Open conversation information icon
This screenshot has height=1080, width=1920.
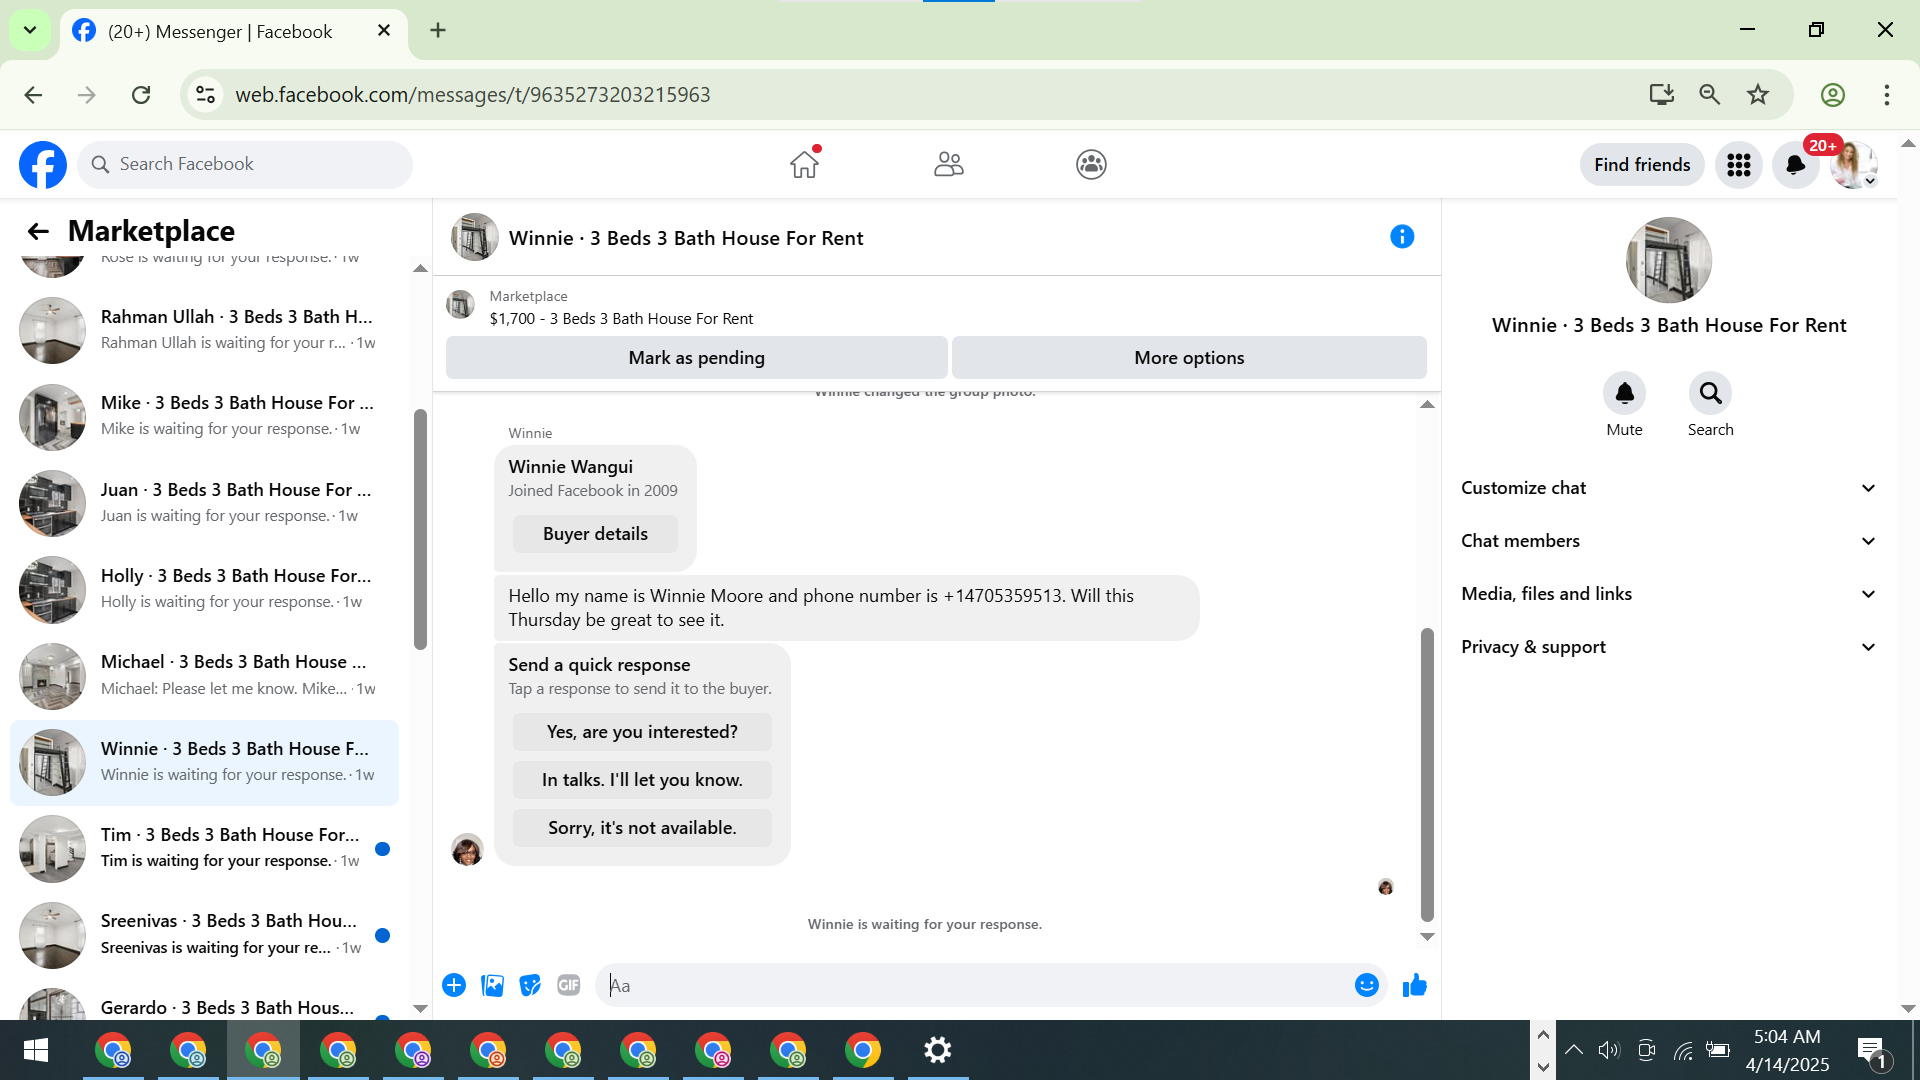(1402, 237)
